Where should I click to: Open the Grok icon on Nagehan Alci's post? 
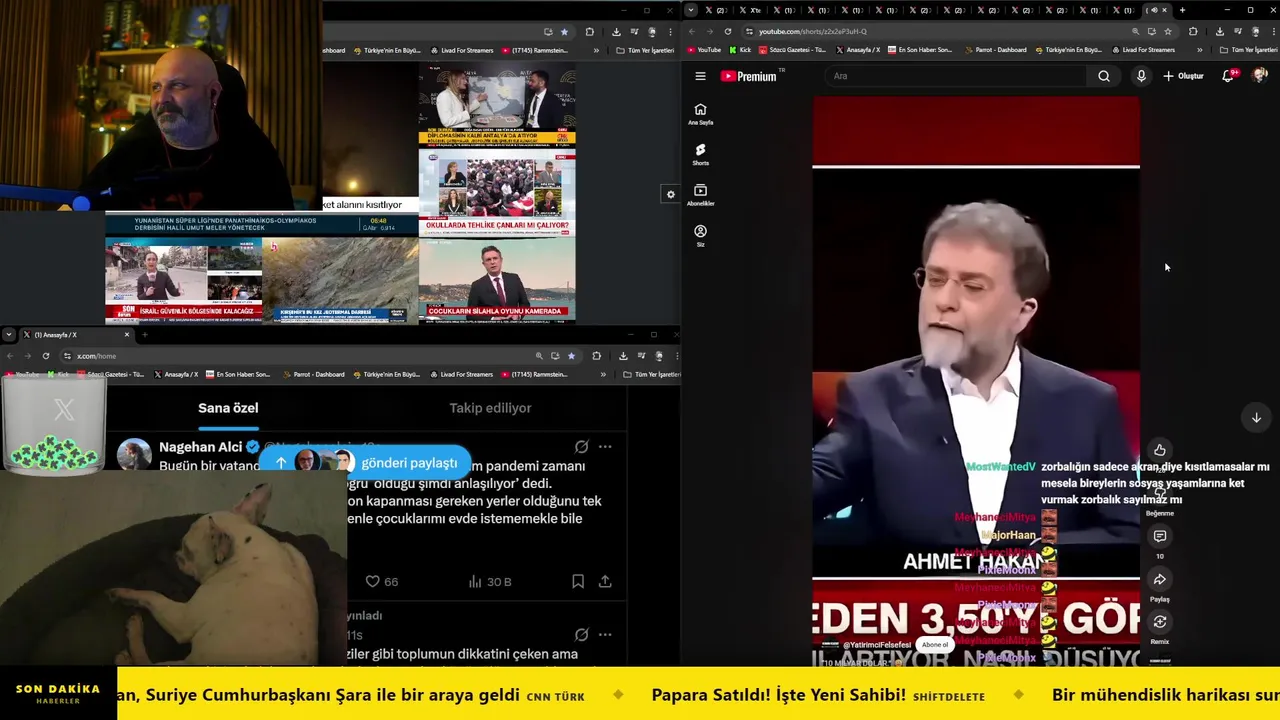coord(581,447)
